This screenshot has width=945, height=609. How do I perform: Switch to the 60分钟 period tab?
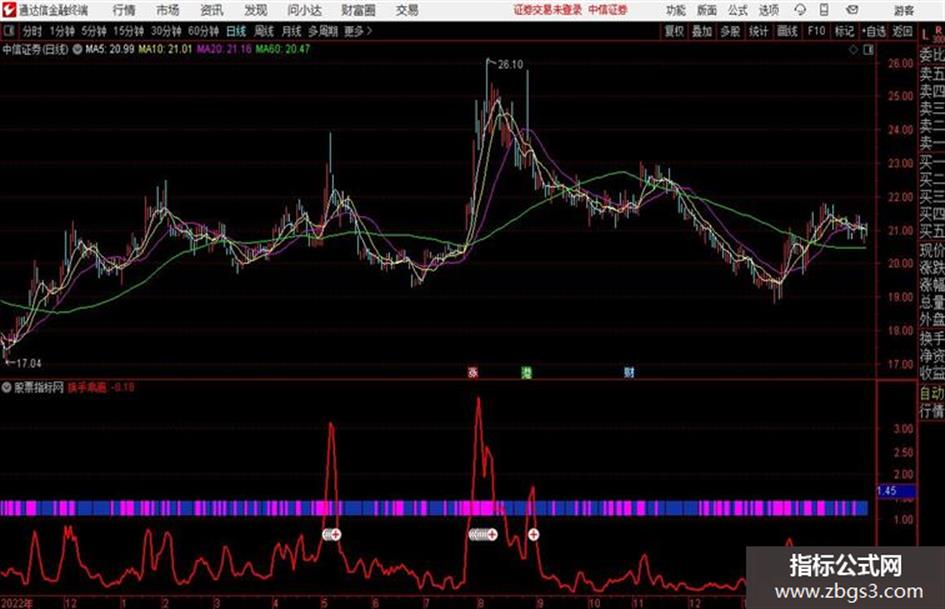click(x=203, y=31)
